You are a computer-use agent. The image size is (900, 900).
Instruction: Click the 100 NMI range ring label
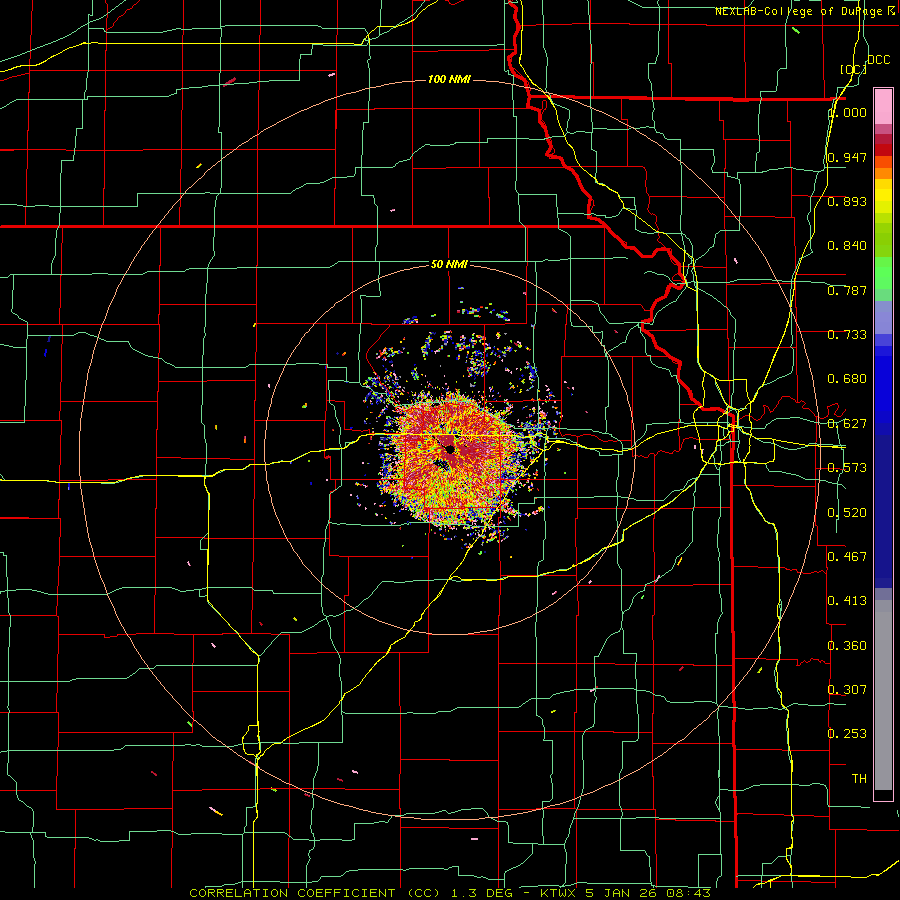[449, 79]
